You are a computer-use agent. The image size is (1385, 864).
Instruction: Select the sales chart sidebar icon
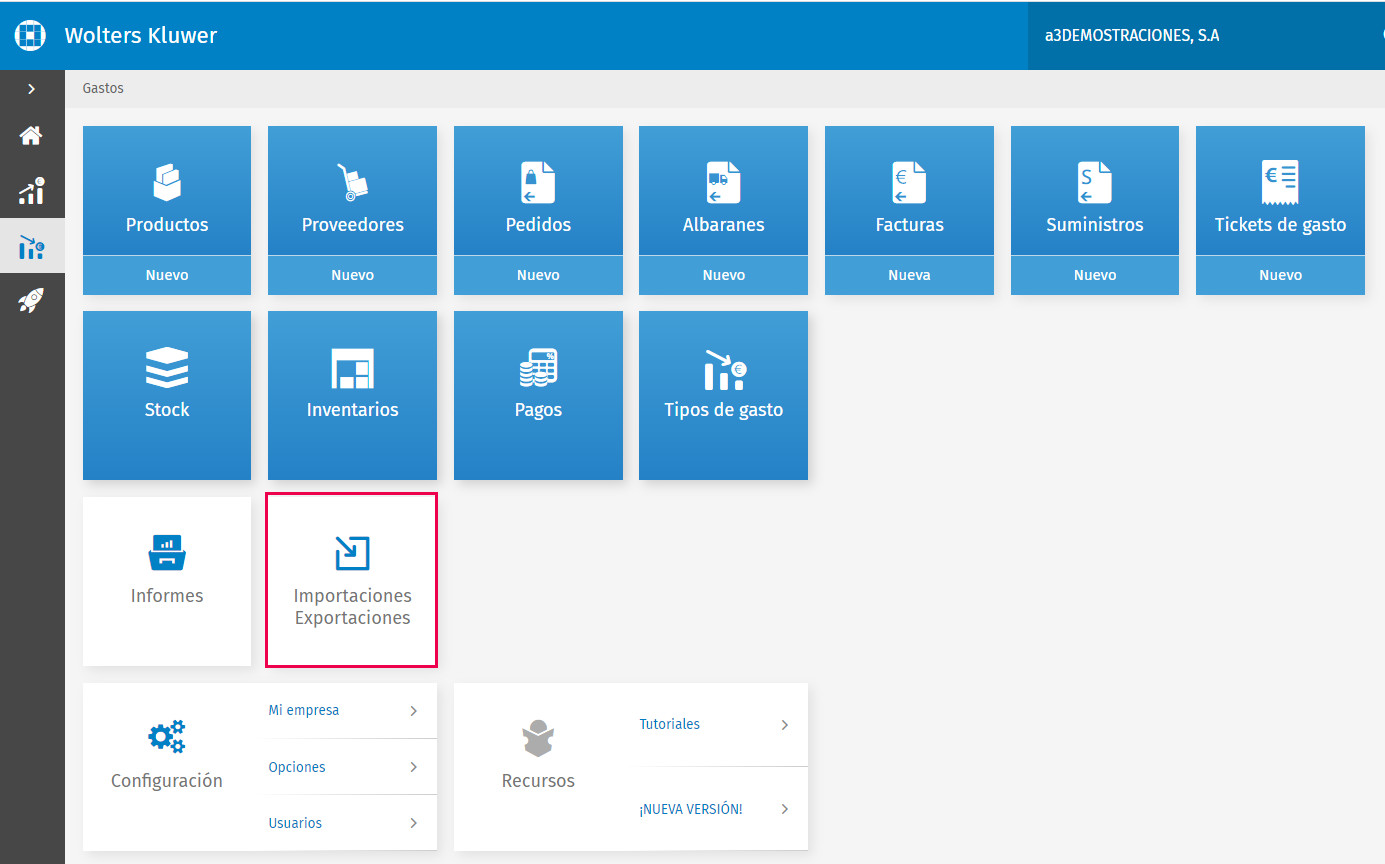point(31,191)
